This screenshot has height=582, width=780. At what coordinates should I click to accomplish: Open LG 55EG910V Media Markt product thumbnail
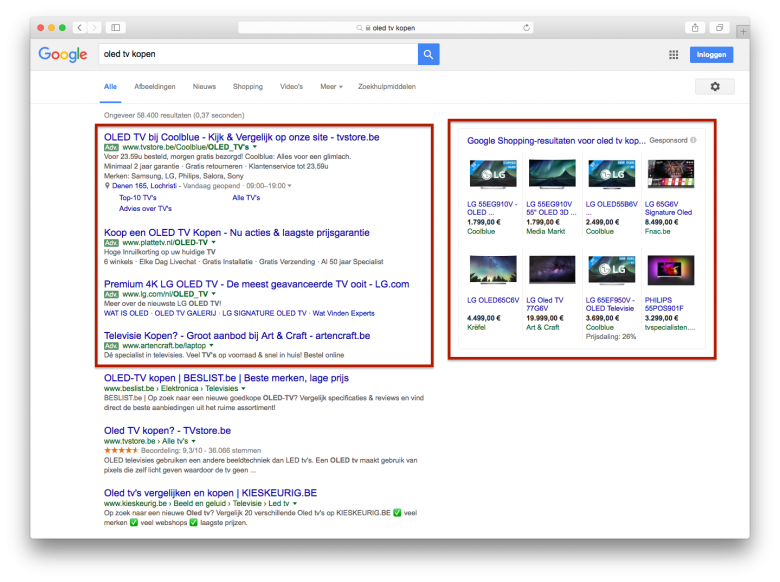click(x=552, y=174)
